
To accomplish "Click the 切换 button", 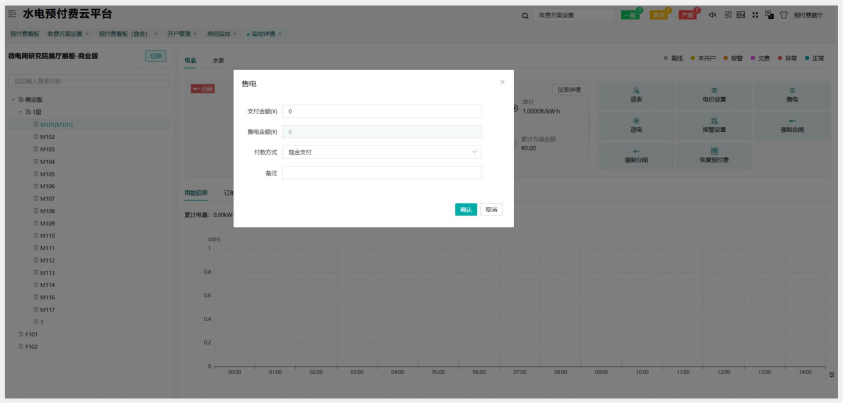I will click(155, 56).
